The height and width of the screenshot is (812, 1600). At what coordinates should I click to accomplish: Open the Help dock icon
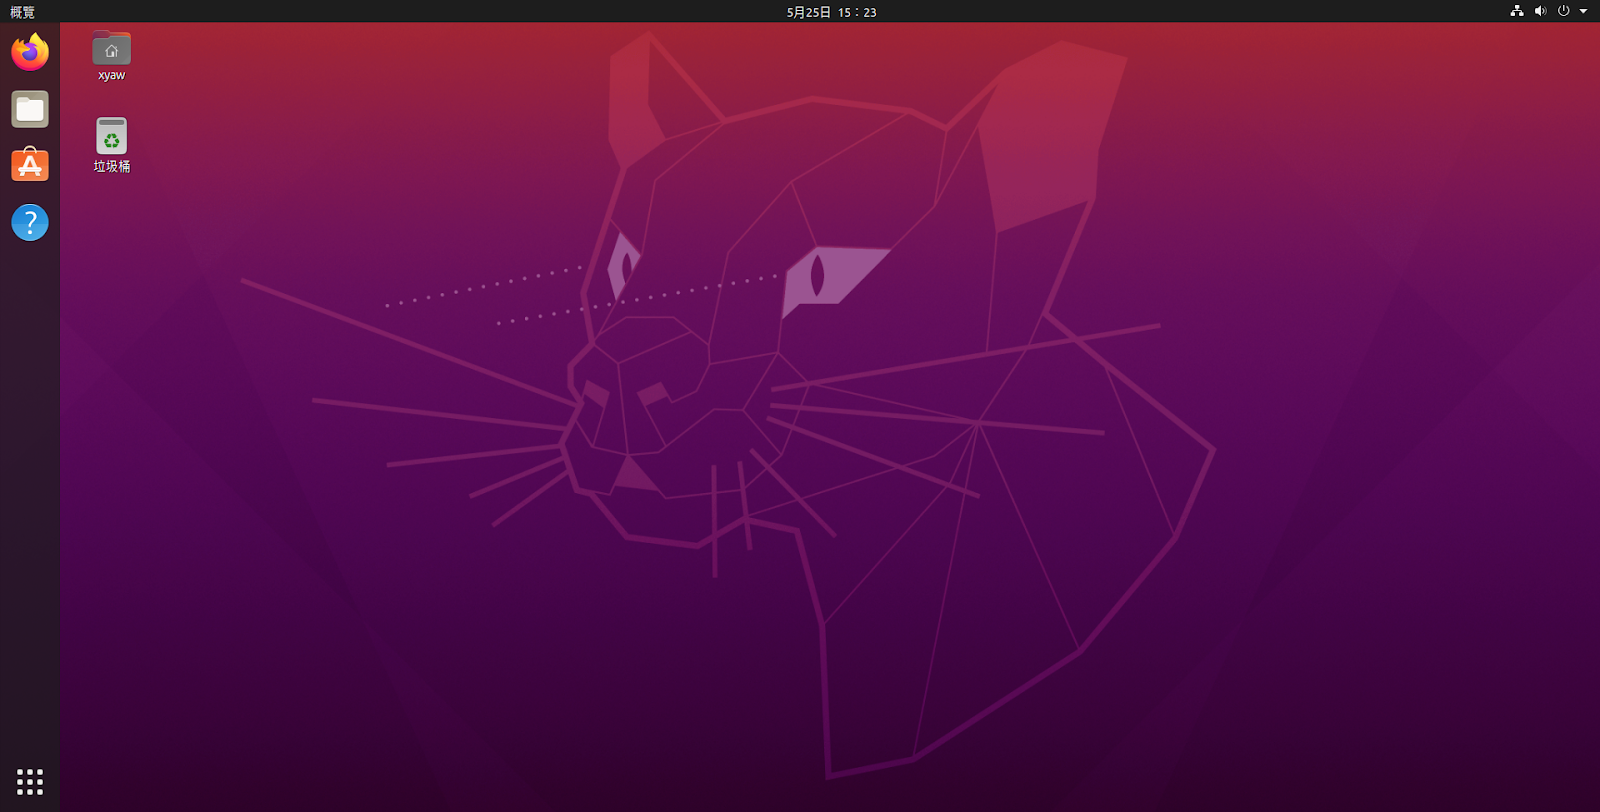(x=30, y=222)
